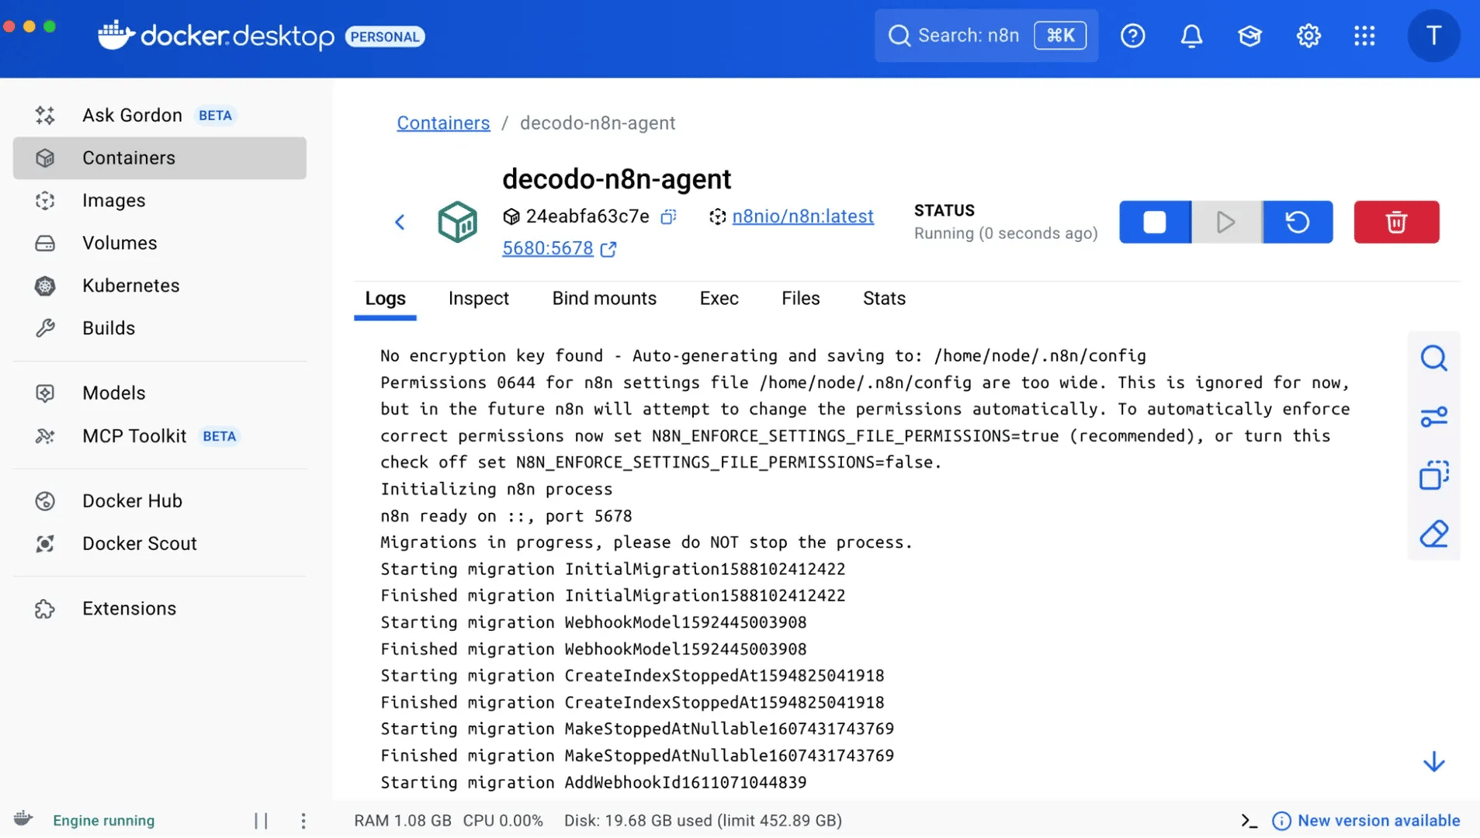Open log display settings options
Image resolution: width=1480 pixels, height=838 pixels.
pyautogui.click(x=1433, y=417)
